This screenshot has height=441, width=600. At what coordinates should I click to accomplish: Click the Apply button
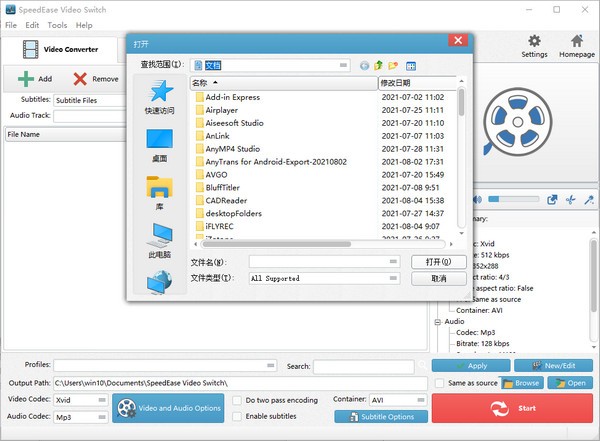471,366
